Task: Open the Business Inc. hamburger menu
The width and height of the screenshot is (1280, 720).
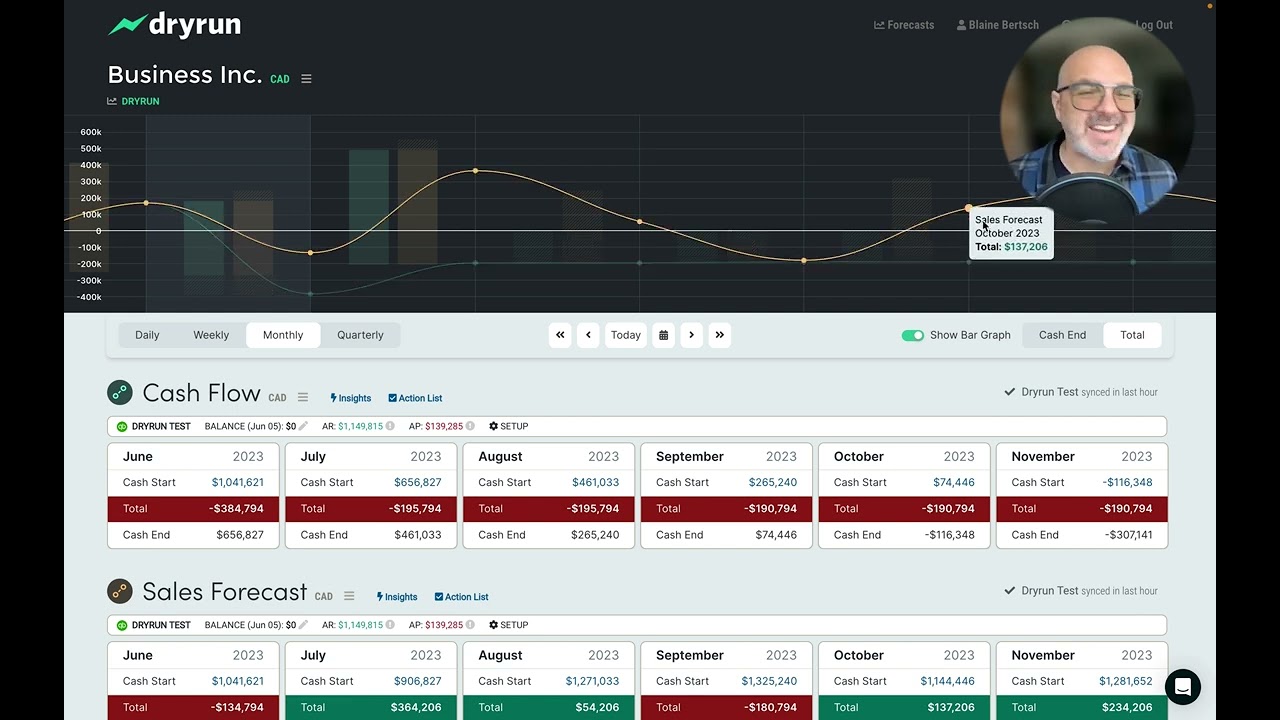Action: click(x=306, y=79)
